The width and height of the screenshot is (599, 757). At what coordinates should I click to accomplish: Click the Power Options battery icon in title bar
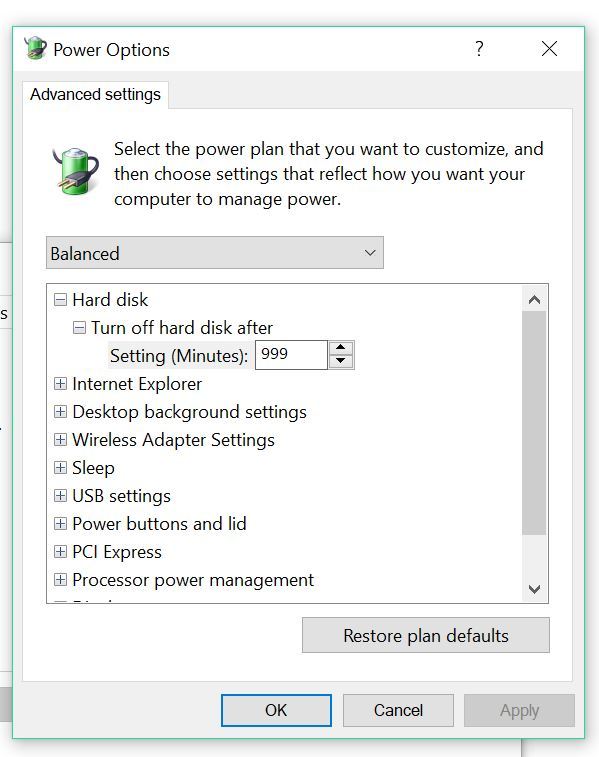[x=35, y=49]
